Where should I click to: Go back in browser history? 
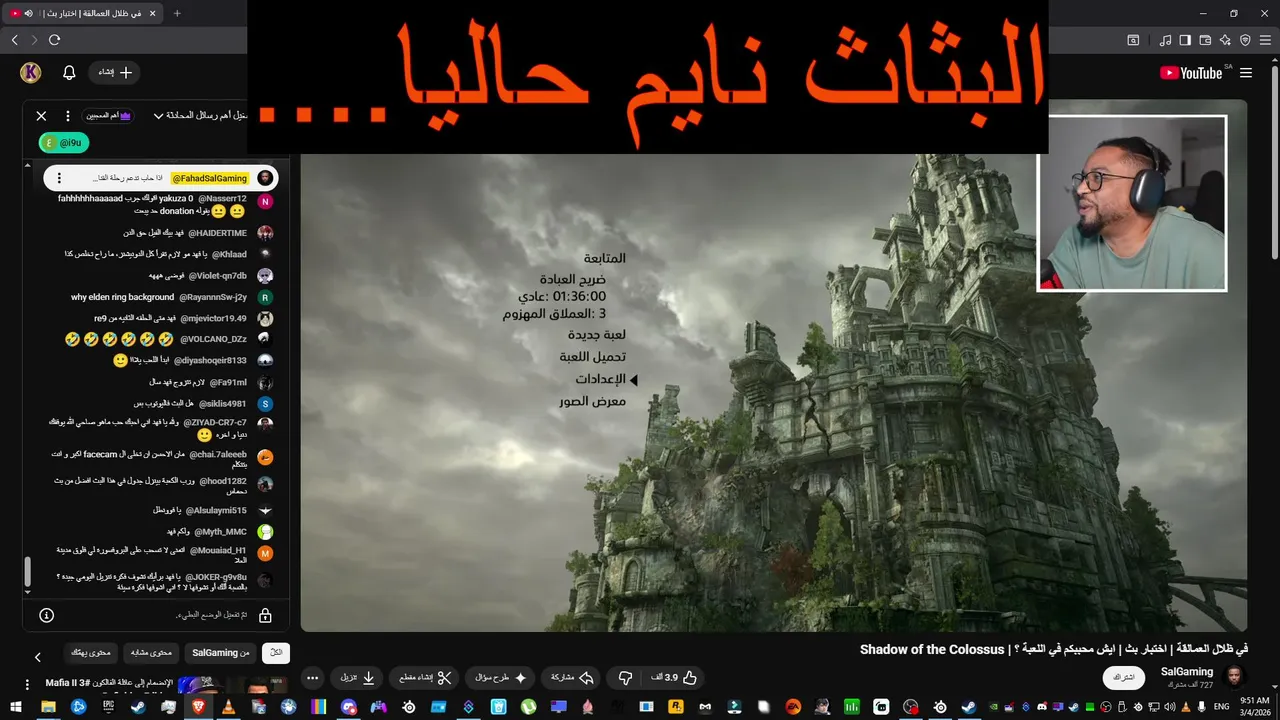14,40
